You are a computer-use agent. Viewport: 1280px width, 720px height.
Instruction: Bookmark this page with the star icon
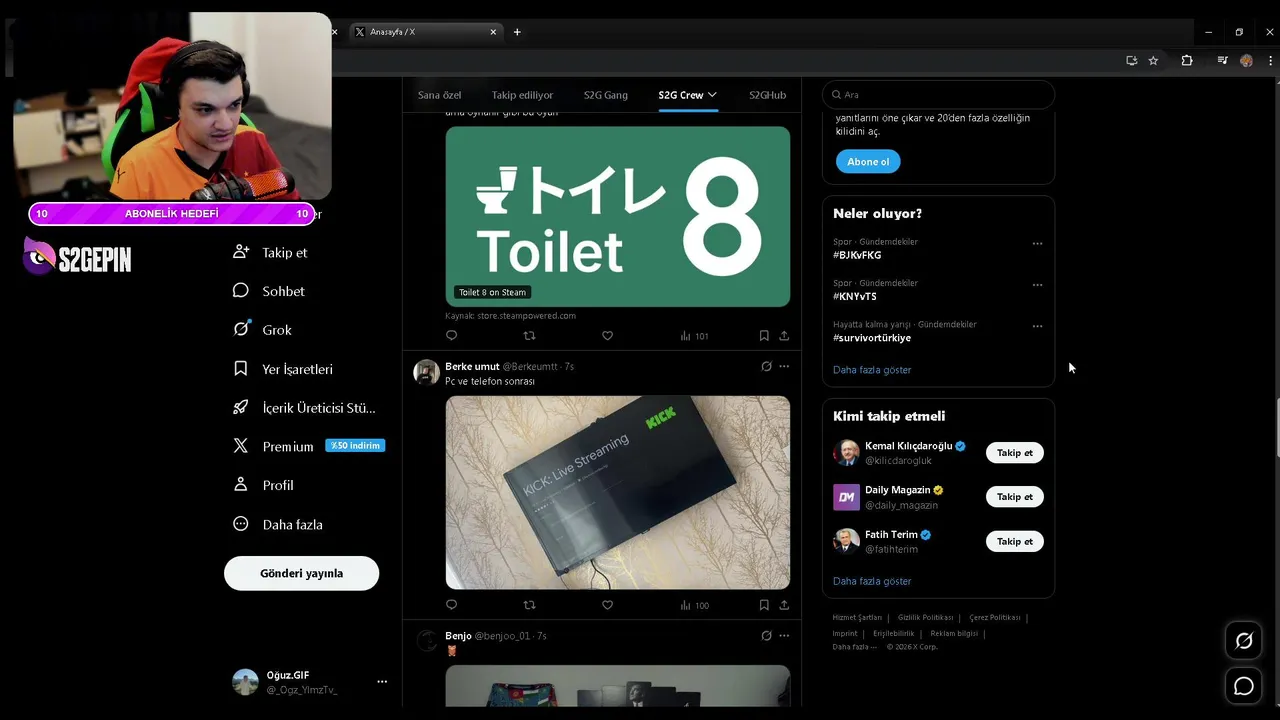point(1153,60)
